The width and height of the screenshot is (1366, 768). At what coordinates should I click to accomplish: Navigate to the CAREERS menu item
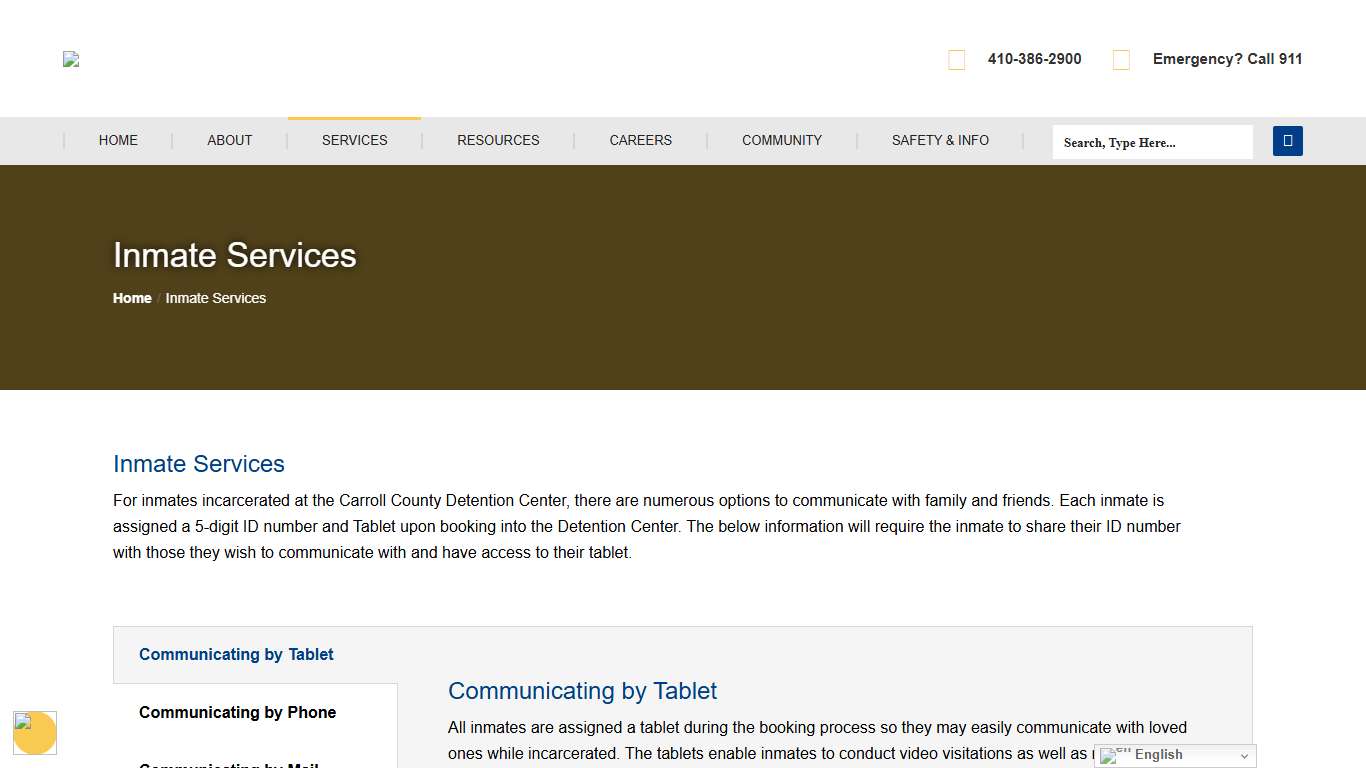640,140
